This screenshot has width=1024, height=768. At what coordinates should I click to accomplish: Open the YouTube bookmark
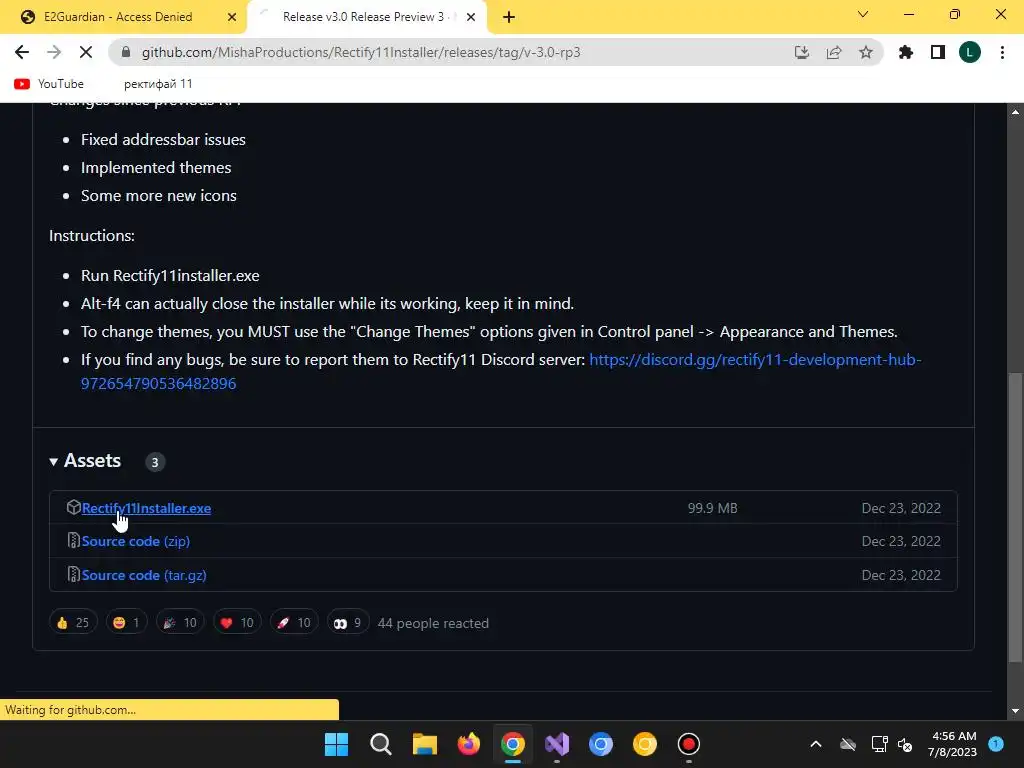point(49,84)
